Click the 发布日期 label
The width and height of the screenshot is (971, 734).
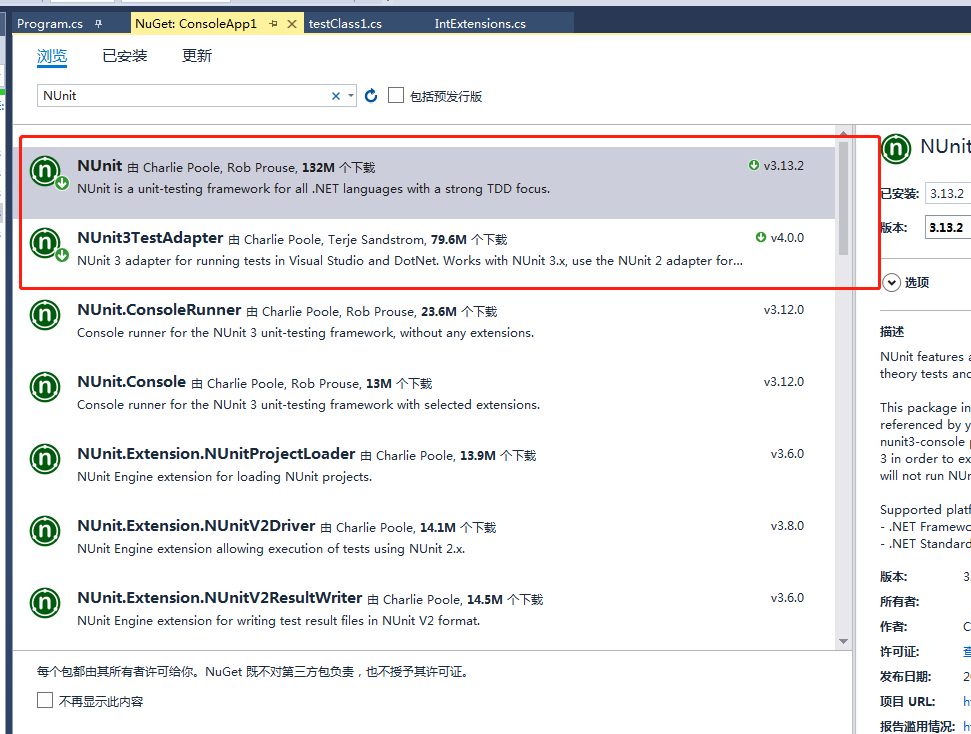tap(905, 676)
